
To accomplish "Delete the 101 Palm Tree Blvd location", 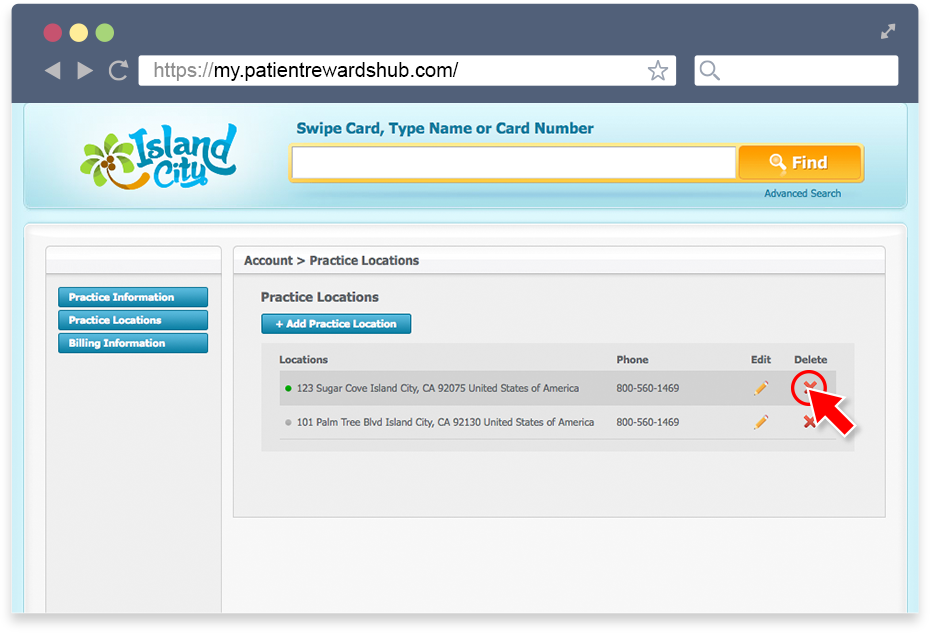I will (x=808, y=422).
